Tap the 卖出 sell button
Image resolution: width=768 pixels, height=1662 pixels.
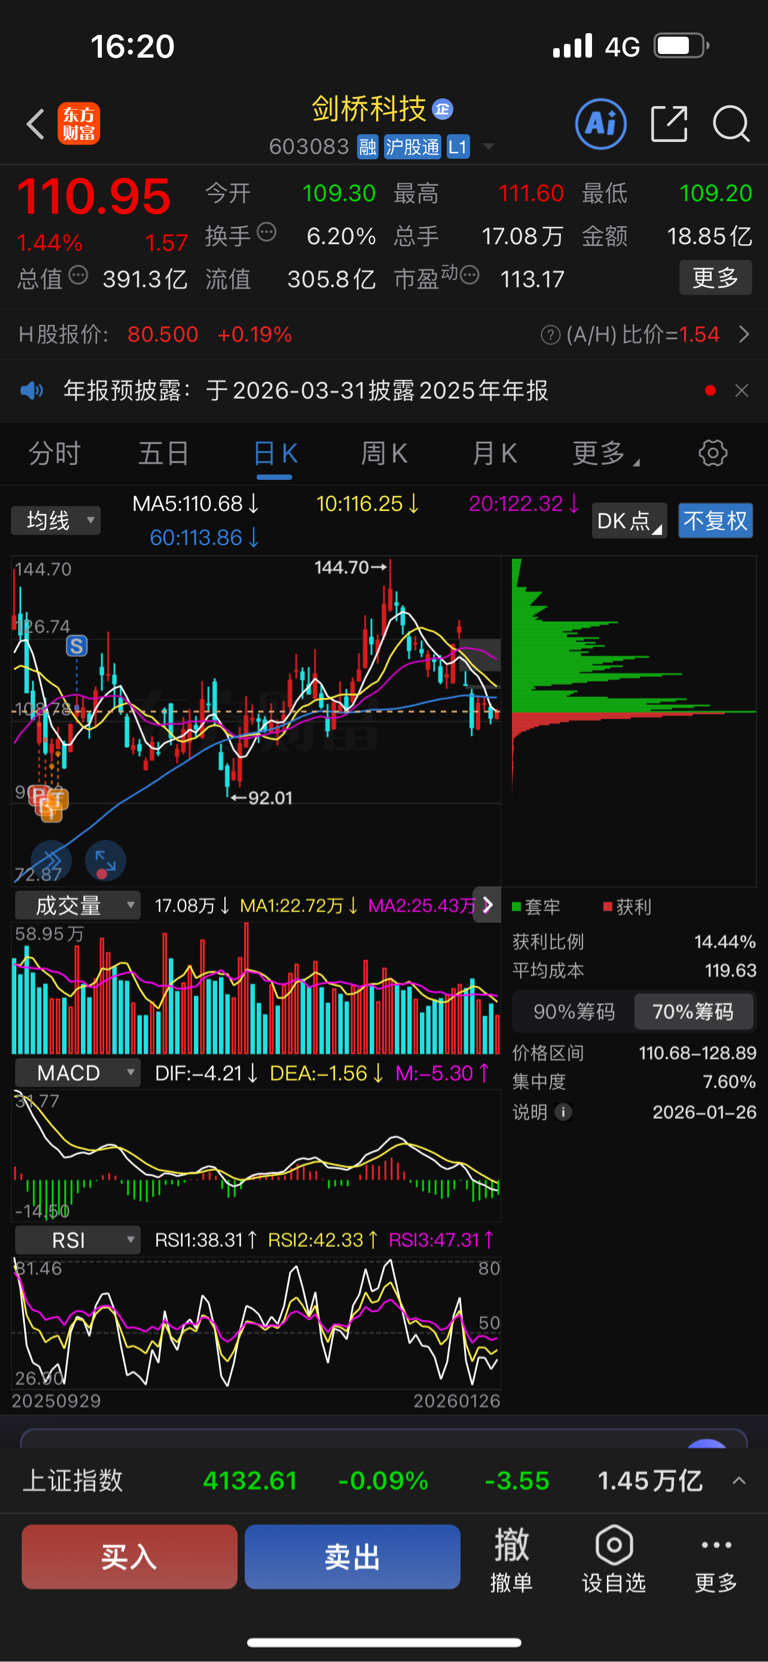point(352,1557)
